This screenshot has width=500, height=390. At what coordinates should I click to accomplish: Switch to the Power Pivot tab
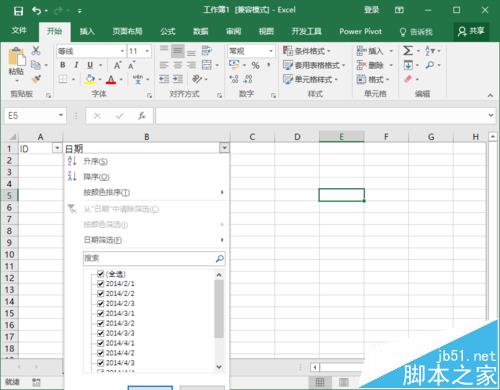[x=360, y=31]
